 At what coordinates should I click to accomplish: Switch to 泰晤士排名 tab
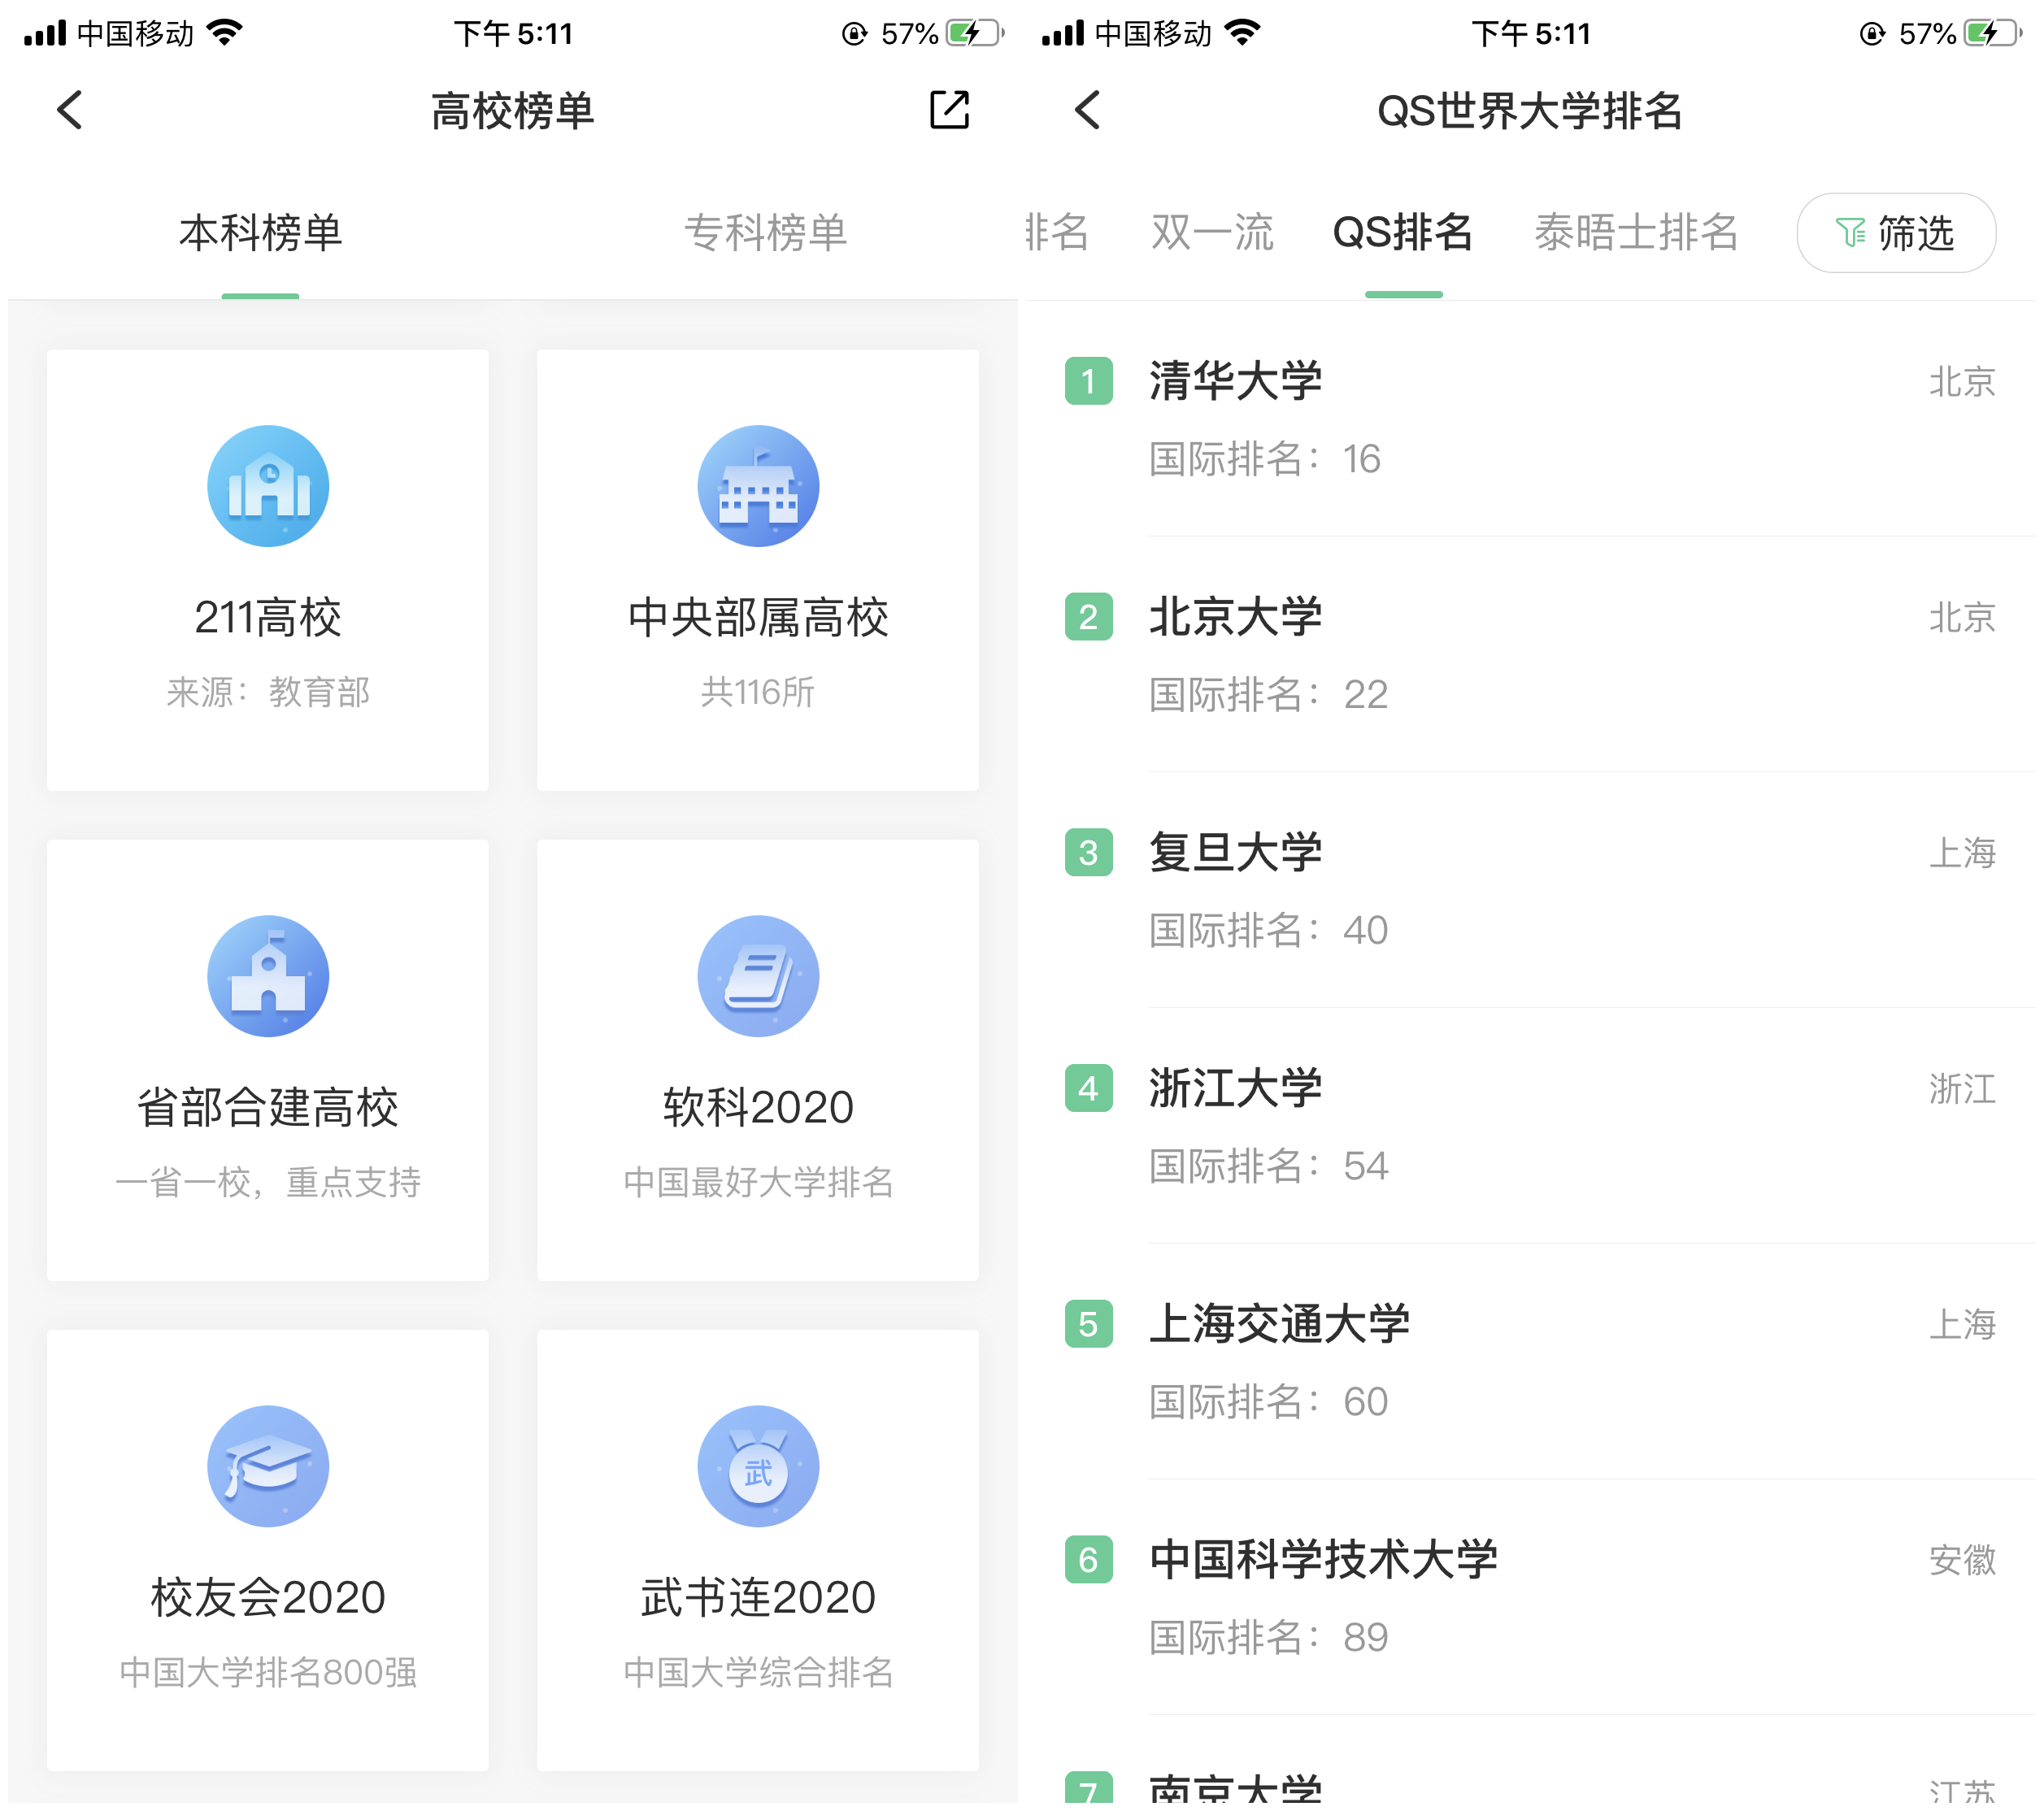(1636, 232)
